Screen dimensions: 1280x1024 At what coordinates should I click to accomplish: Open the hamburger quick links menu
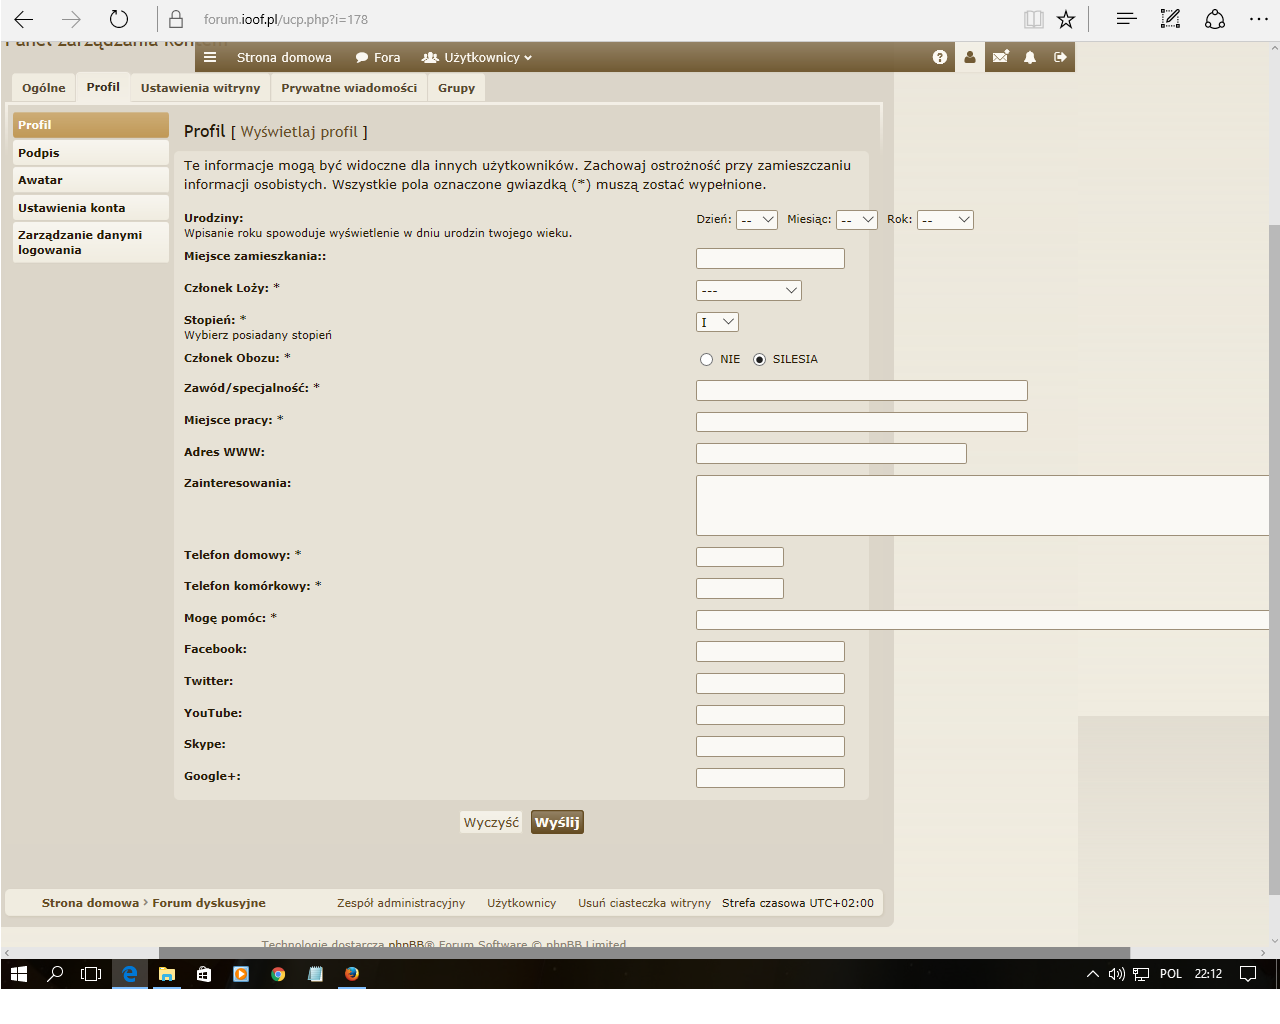pos(210,57)
